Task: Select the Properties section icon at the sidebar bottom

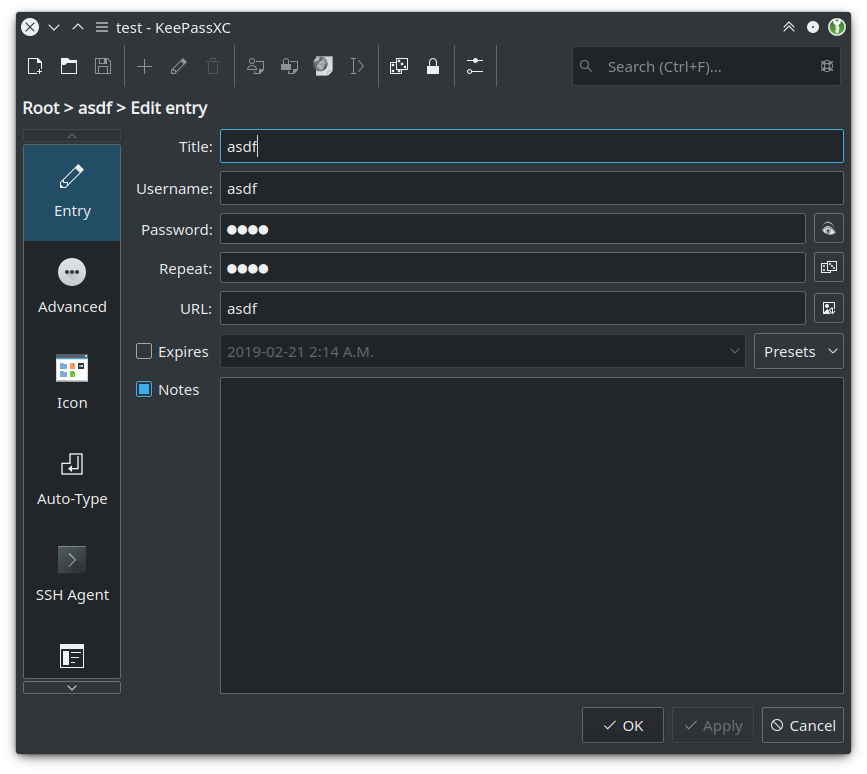Action: 72,656
